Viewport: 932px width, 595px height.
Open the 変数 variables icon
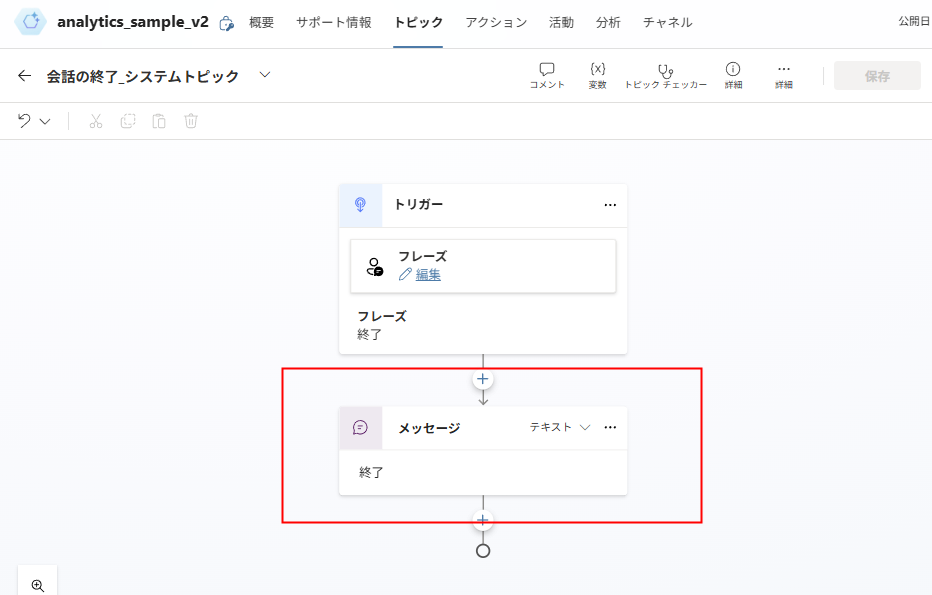click(597, 69)
